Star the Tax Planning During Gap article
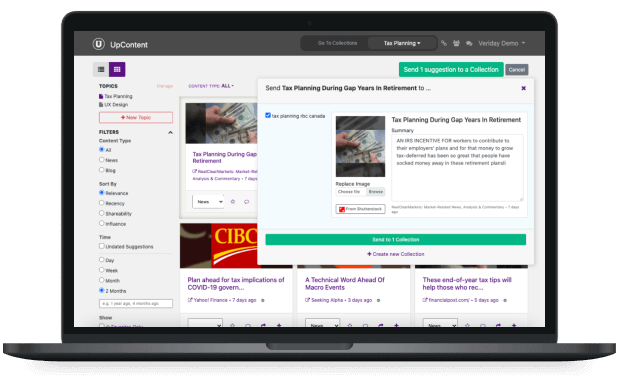 tap(233, 202)
